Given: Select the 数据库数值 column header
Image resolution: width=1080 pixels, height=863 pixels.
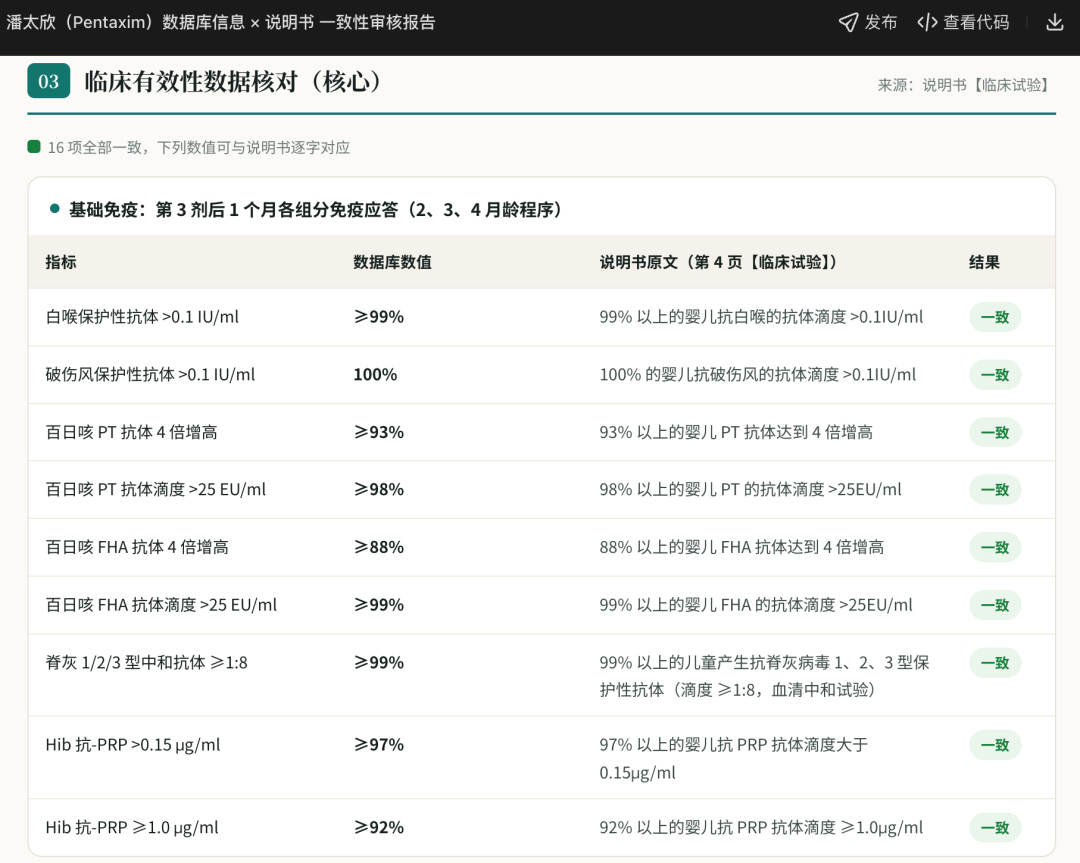Looking at the screenshot, I should point(392,262).
